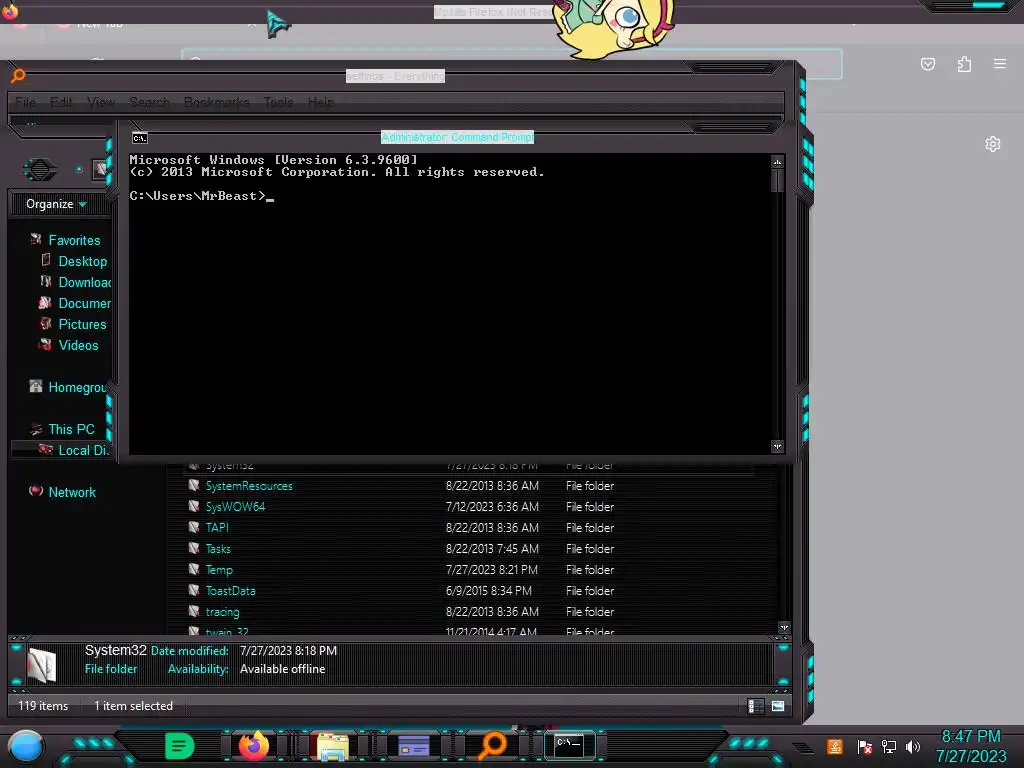
Task: Click the Available offline value
Action: (x=282, y=669)
